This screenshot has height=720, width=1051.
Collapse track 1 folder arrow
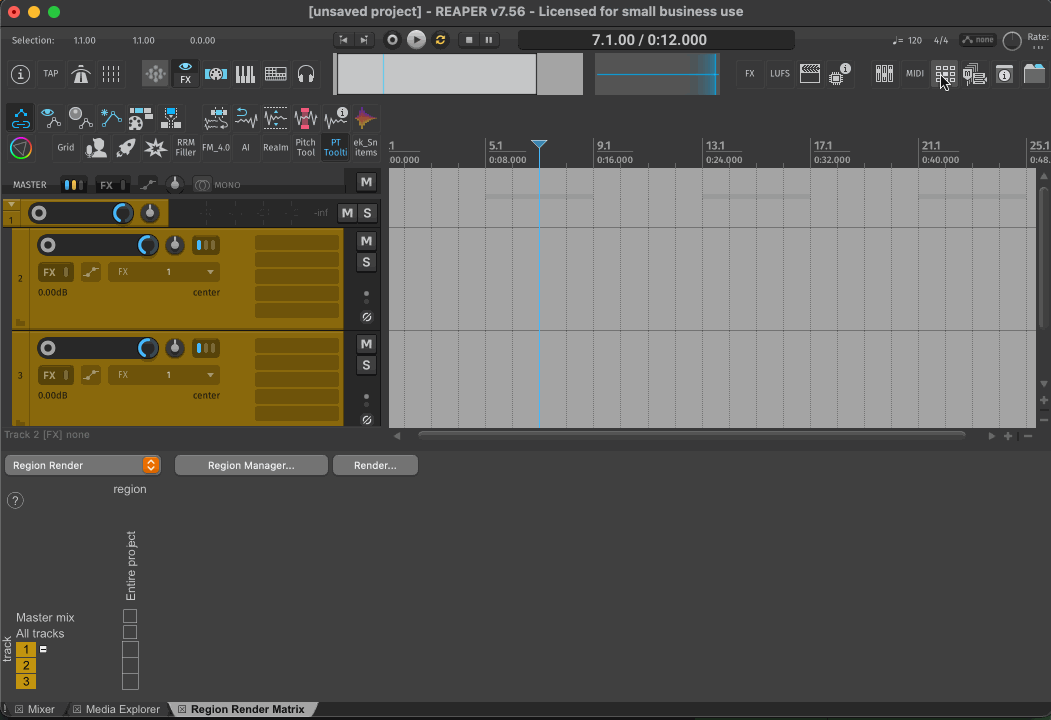(11, 204)
